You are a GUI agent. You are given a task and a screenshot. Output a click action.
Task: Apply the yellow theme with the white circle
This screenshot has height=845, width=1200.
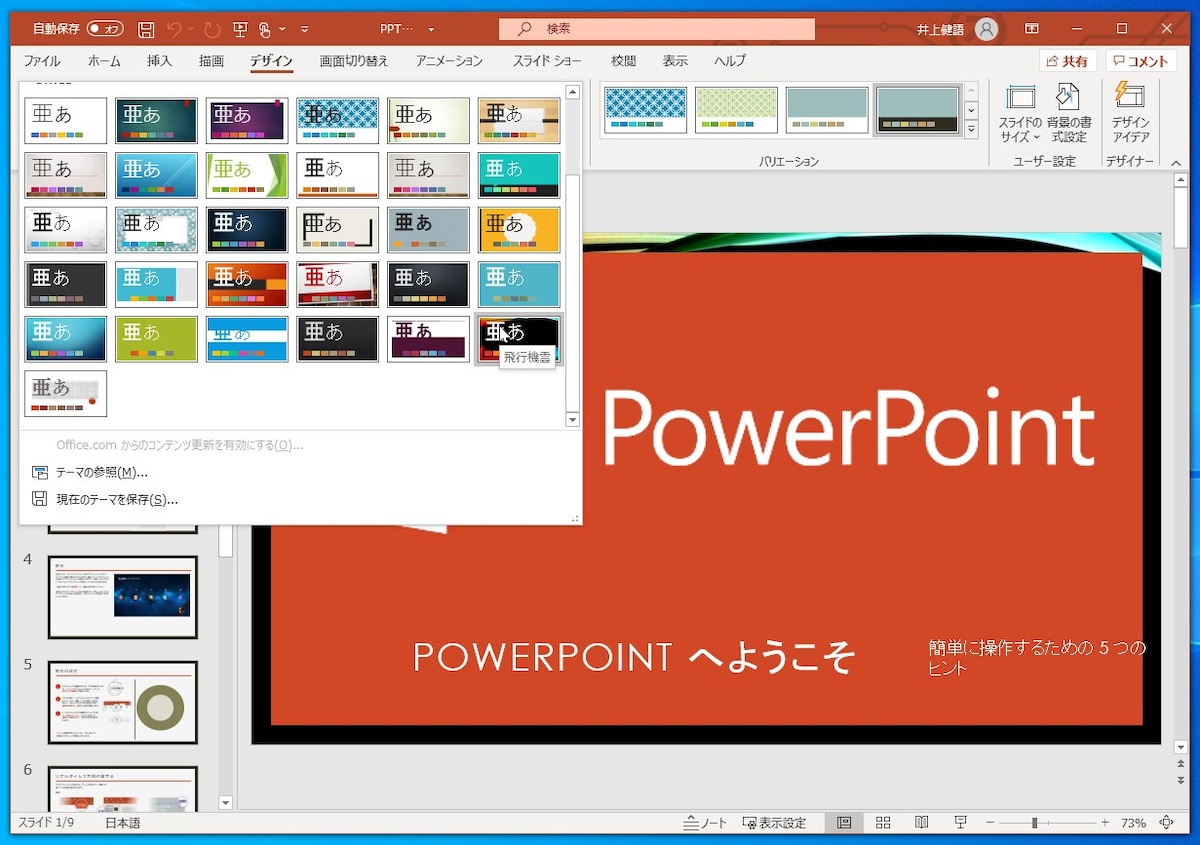519,230
